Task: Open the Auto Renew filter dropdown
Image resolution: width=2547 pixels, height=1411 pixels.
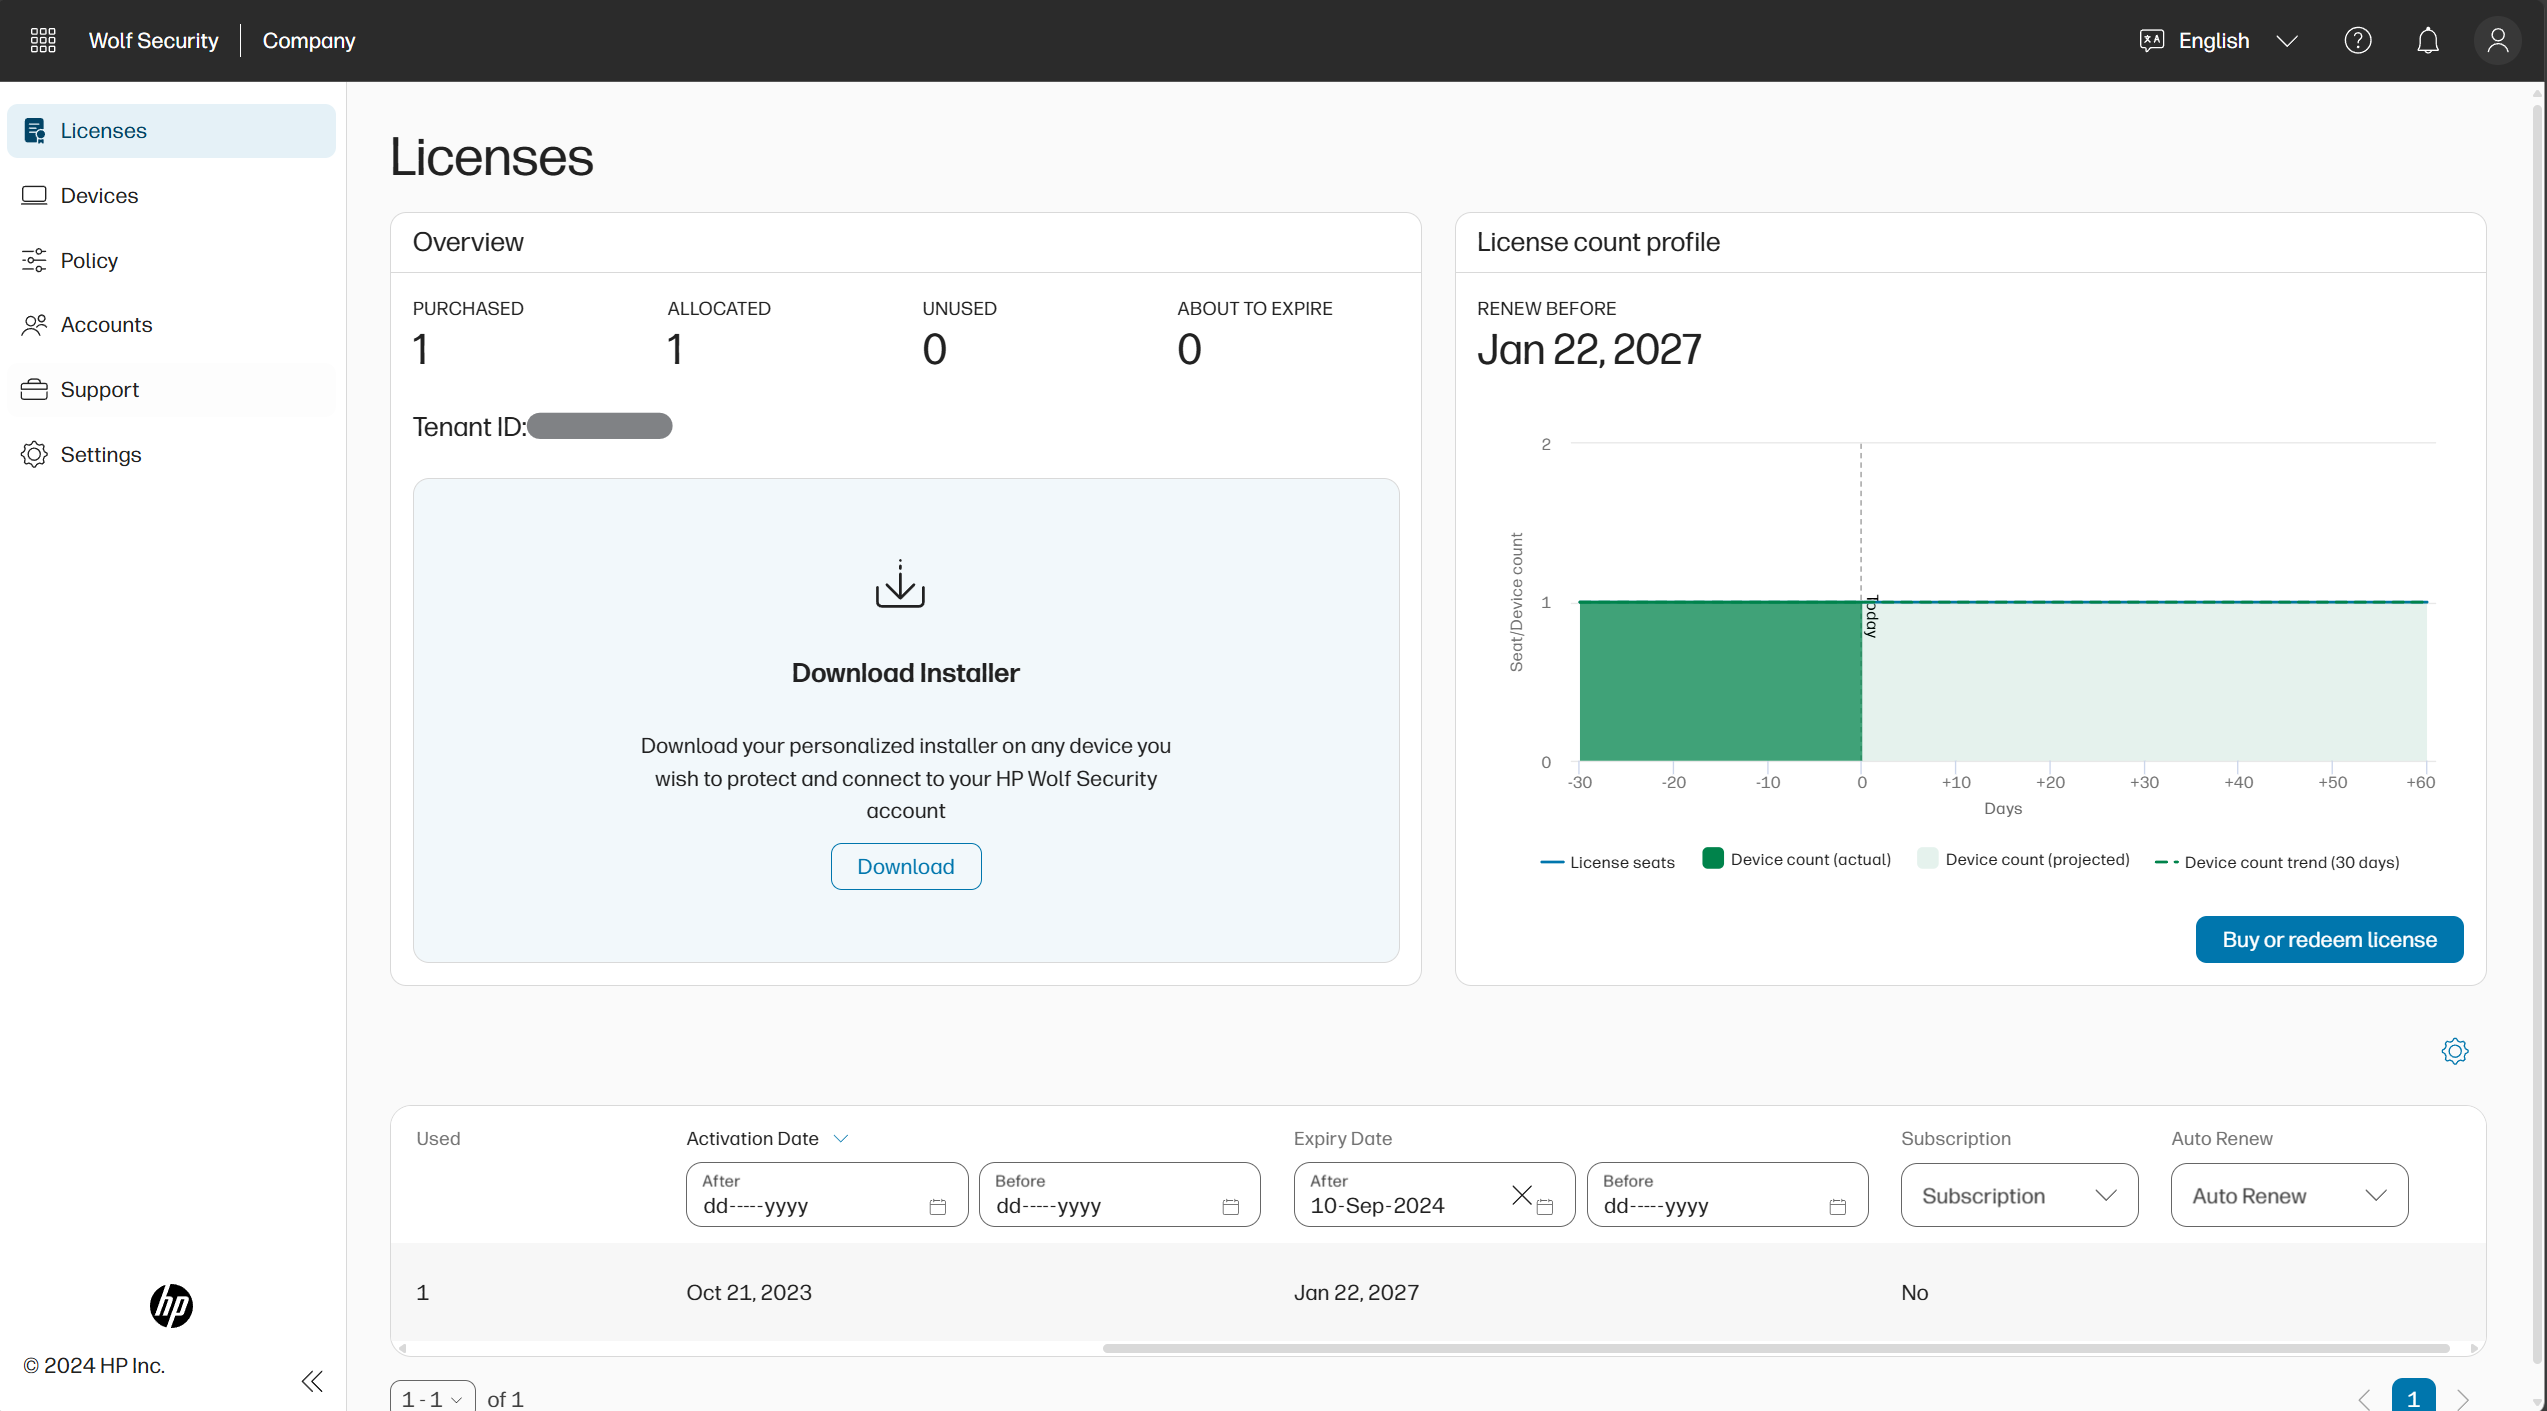Action: 2289,1195
